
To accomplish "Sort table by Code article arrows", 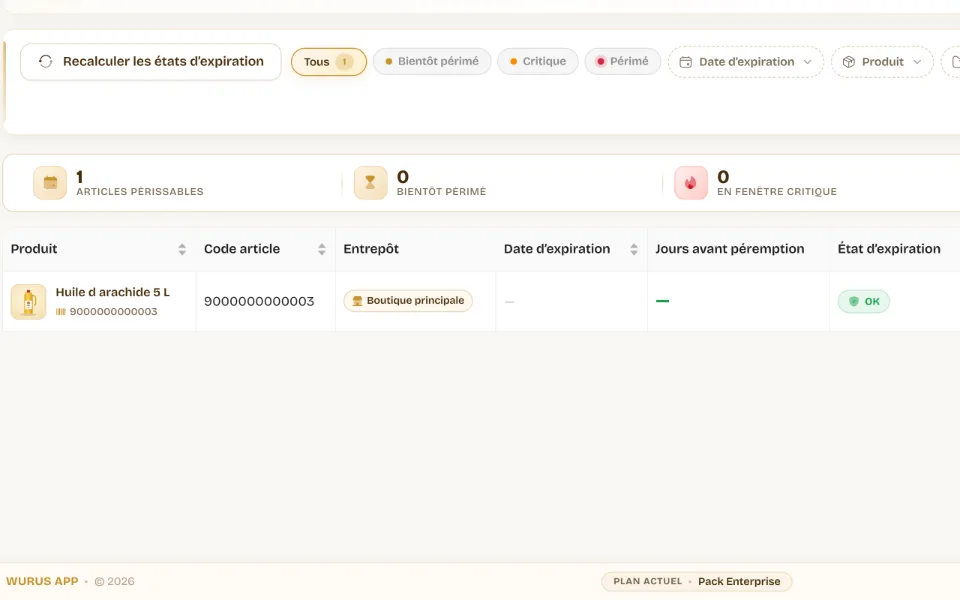I will coord(321,249).
